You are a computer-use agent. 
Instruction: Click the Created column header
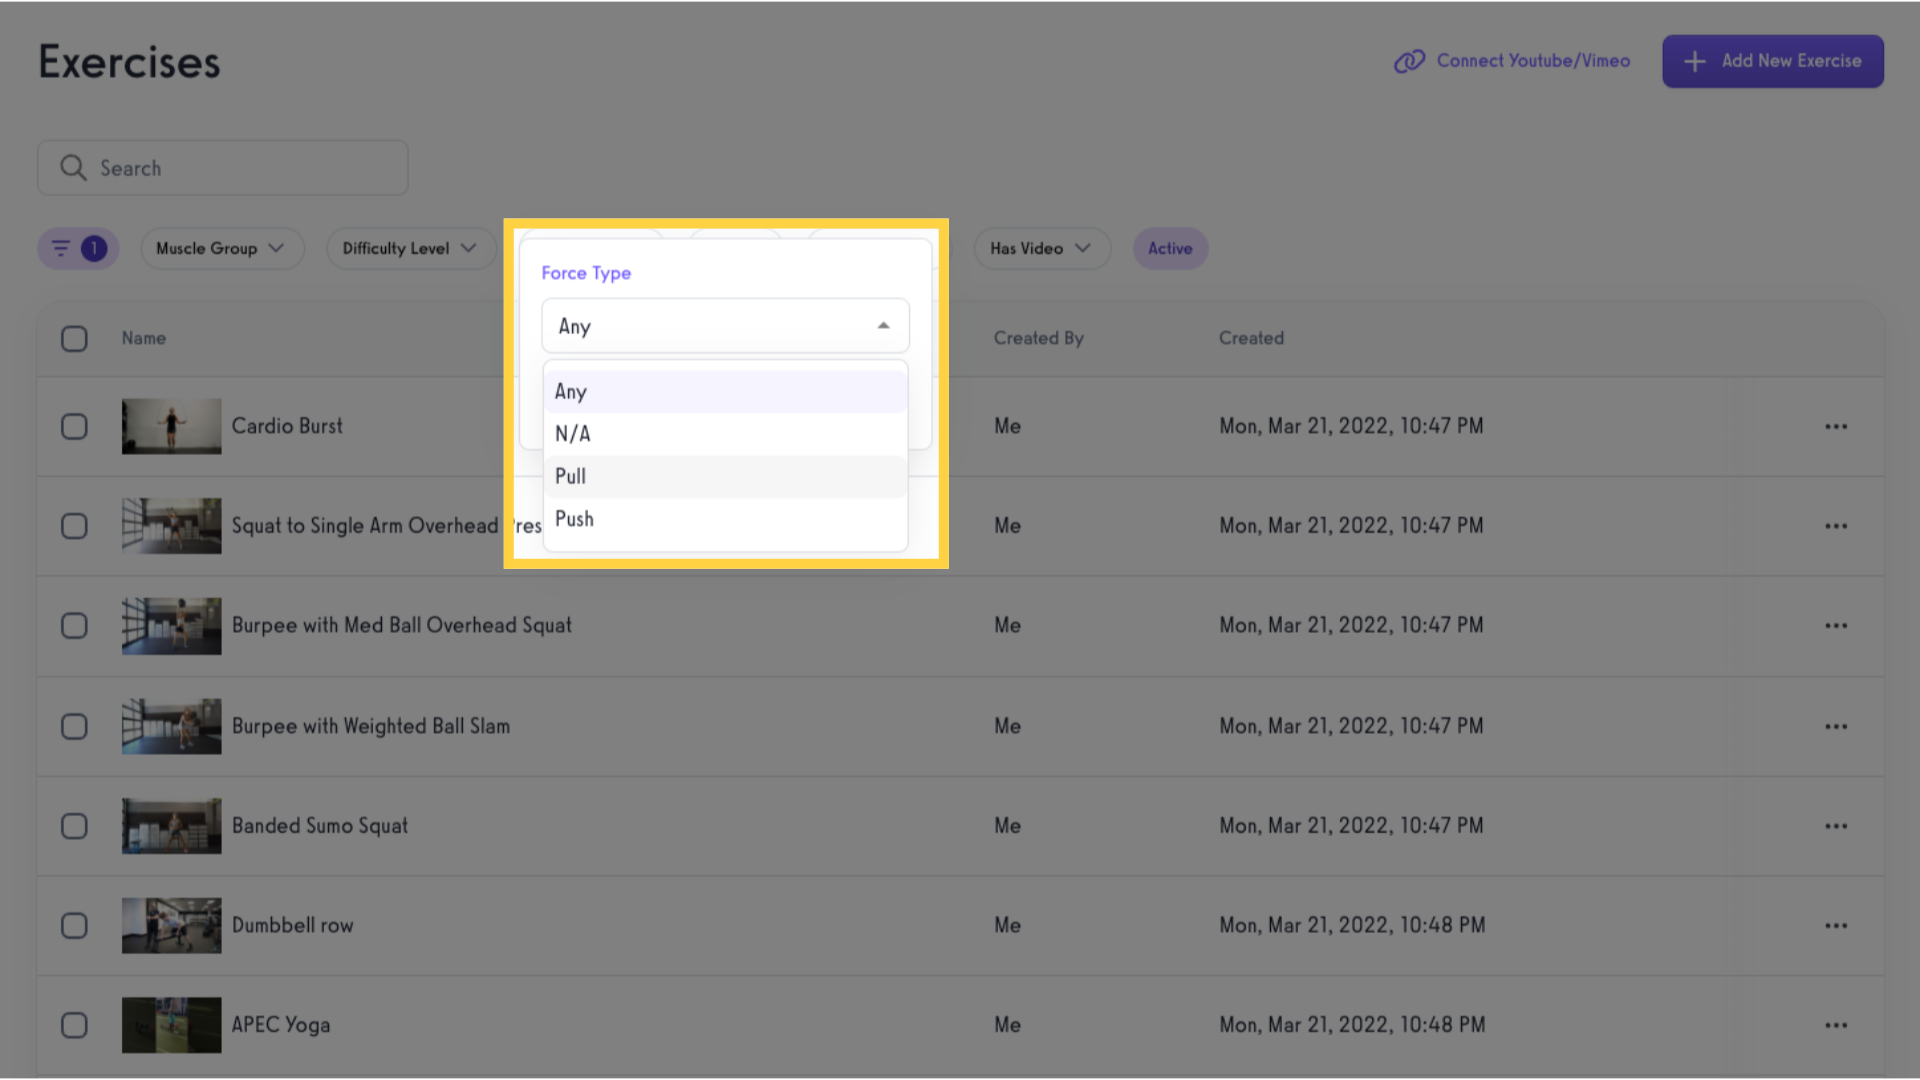pyautogui.click(x=1251, y=338)
